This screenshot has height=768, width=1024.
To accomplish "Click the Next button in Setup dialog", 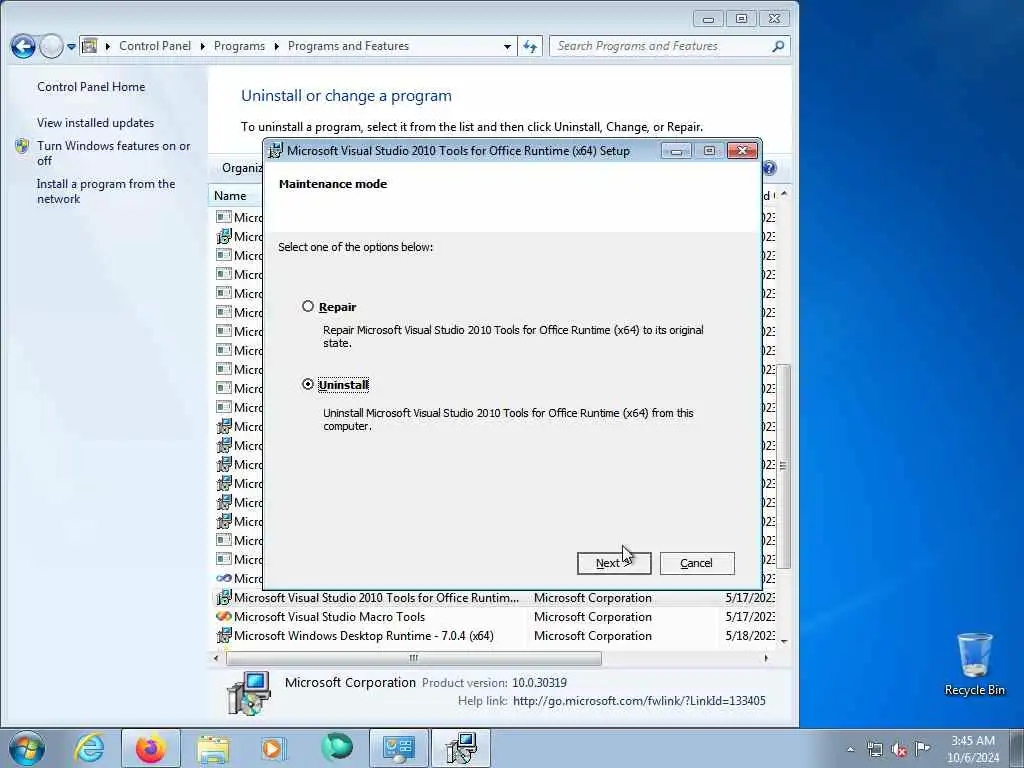I will (614, 563).
